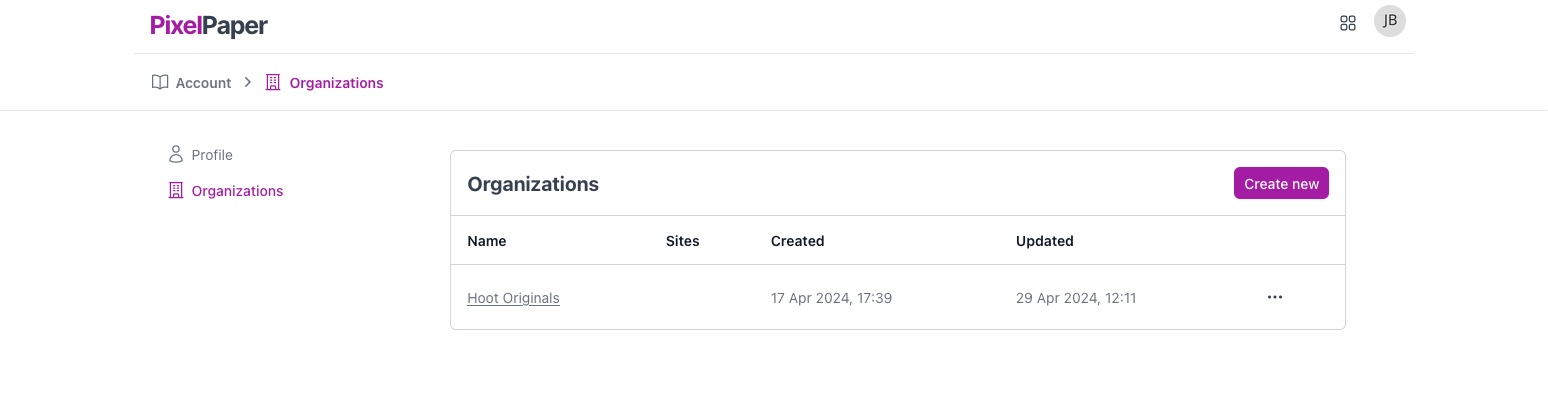This screenshot has width=1548, height=410.
Task: Click the Created column header
Action: coord(797,241)
